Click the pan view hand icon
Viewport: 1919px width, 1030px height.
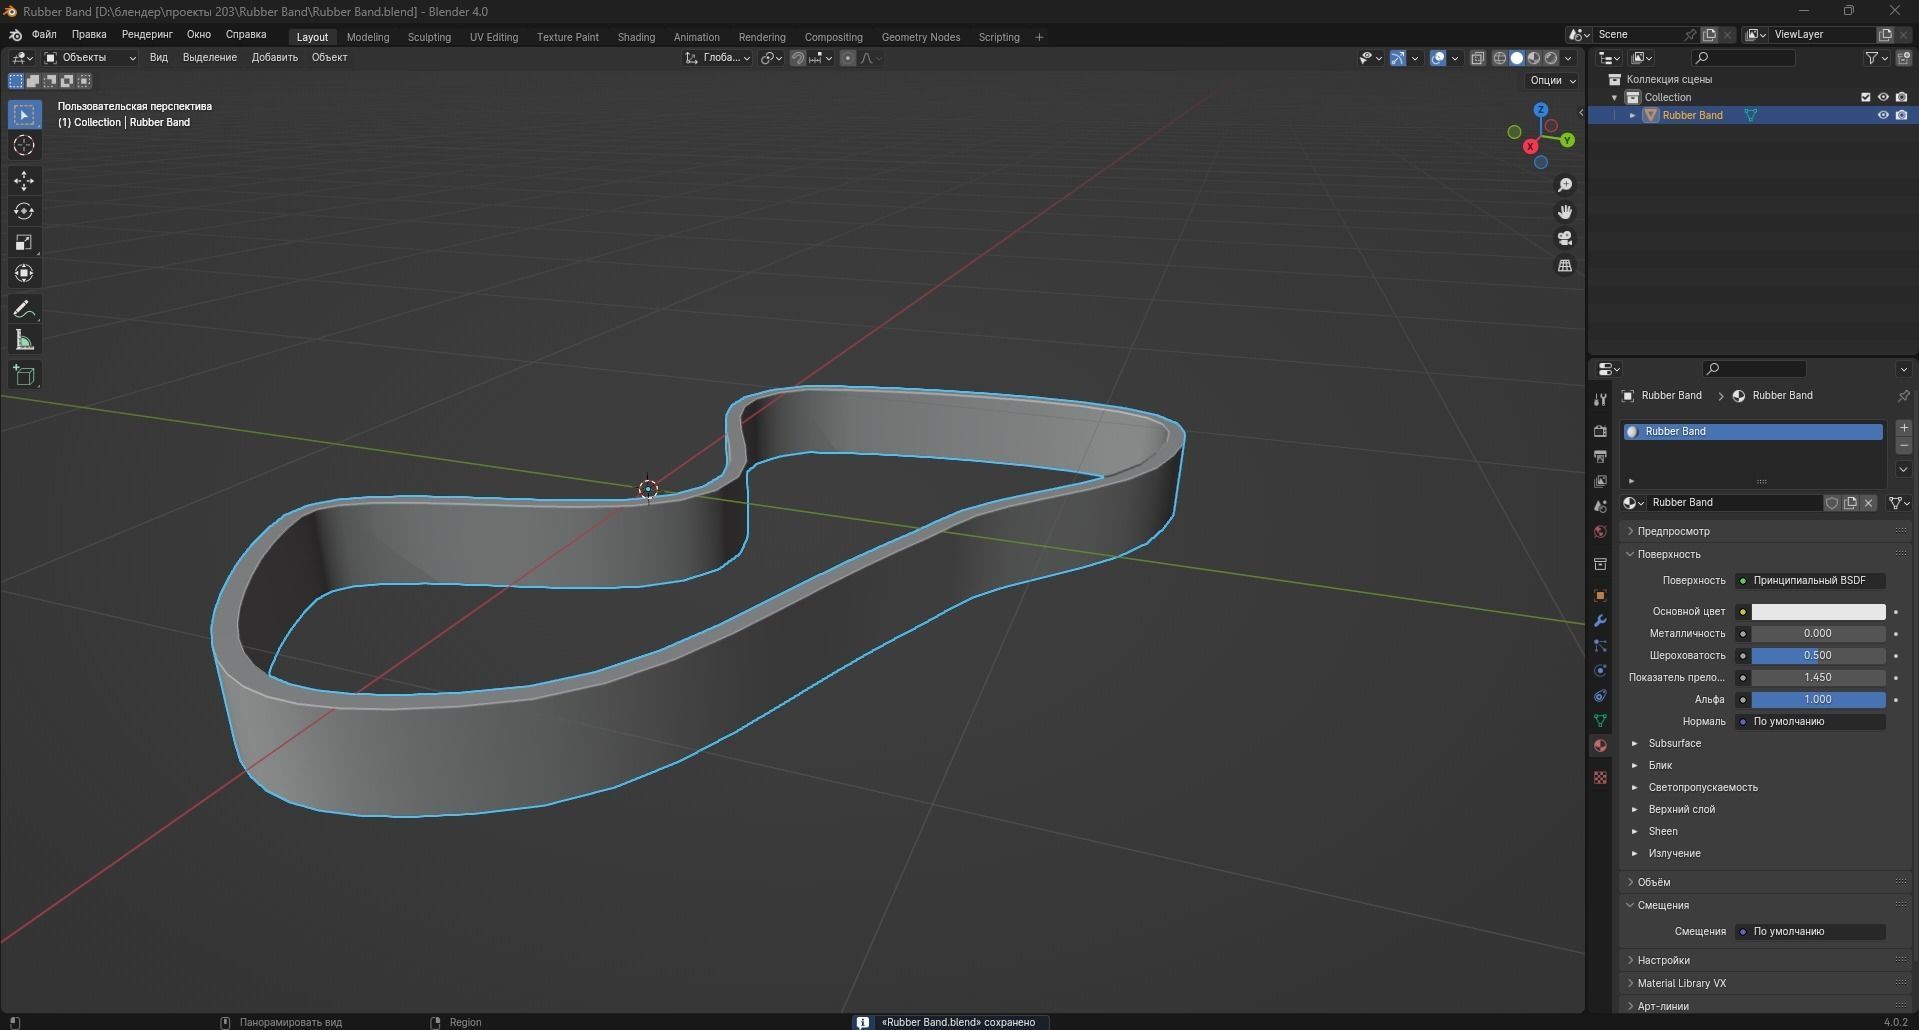pos(1565,212)
